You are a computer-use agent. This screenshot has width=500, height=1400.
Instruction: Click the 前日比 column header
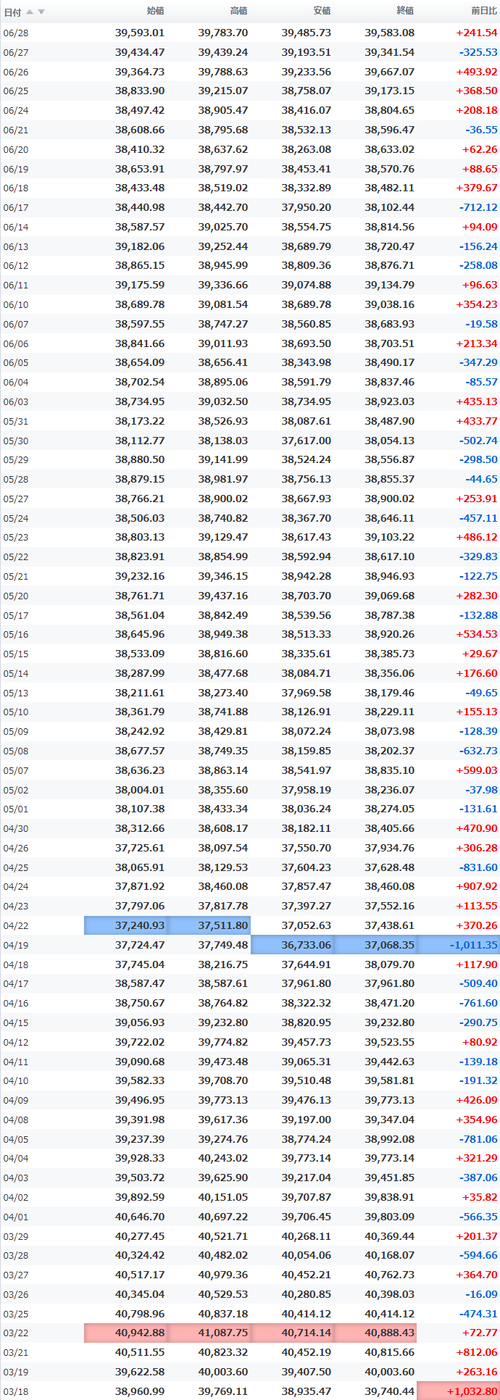(x=483, y=12)
